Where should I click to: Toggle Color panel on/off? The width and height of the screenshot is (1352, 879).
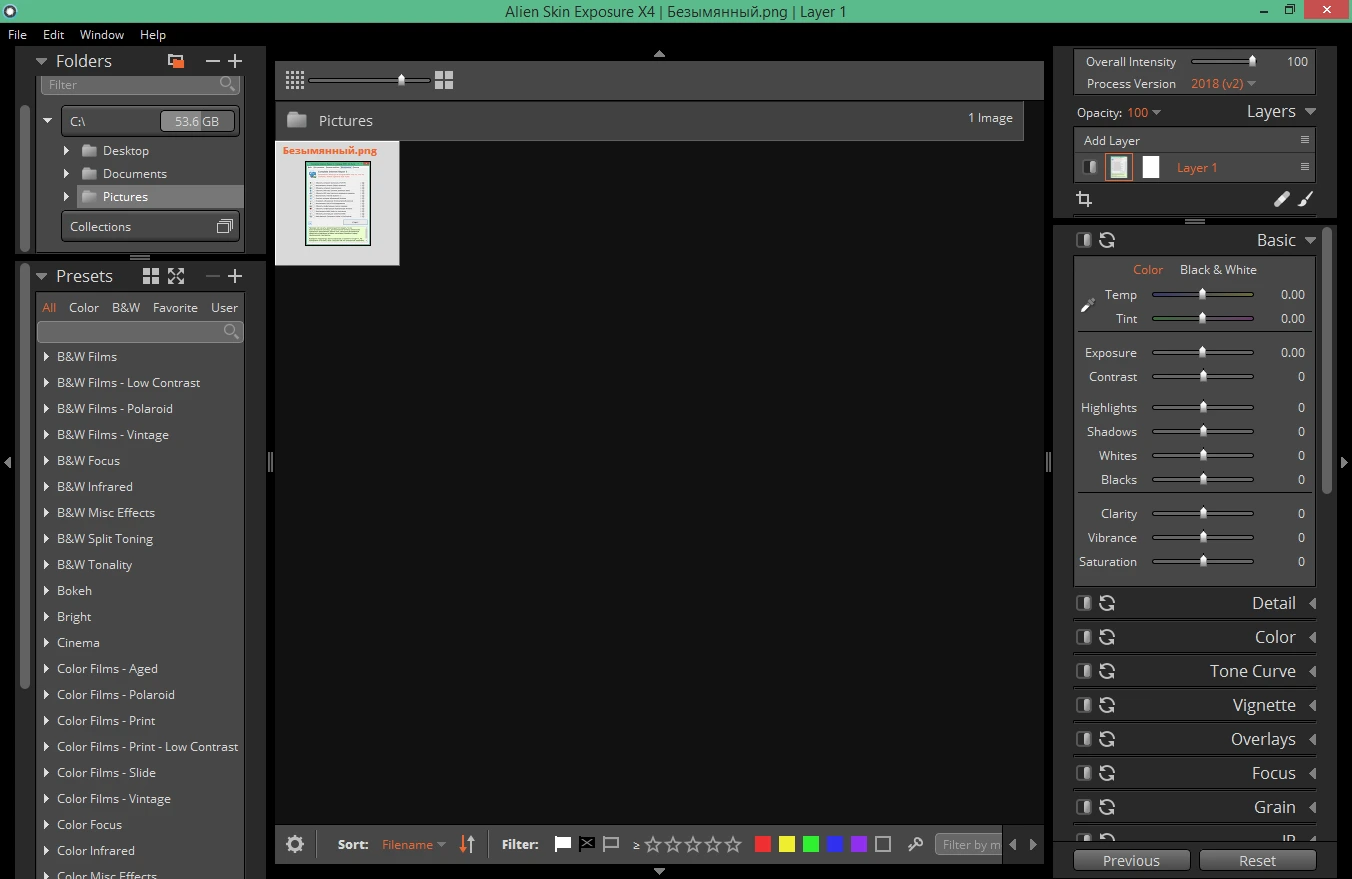click(1083, 637)
